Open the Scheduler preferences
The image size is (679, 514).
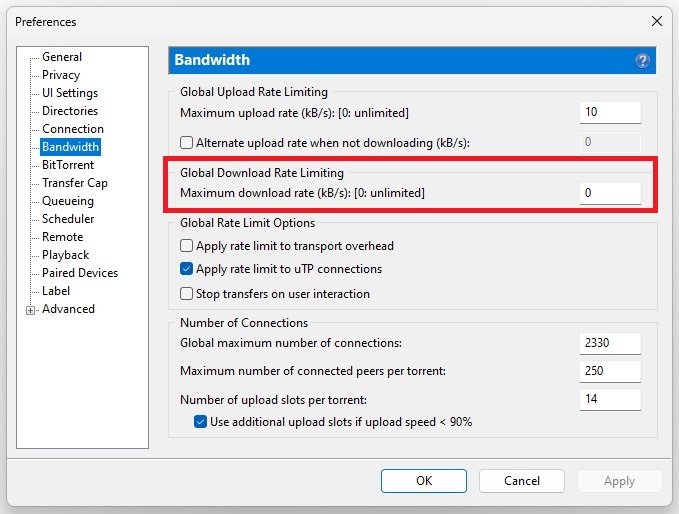(68, 219)
